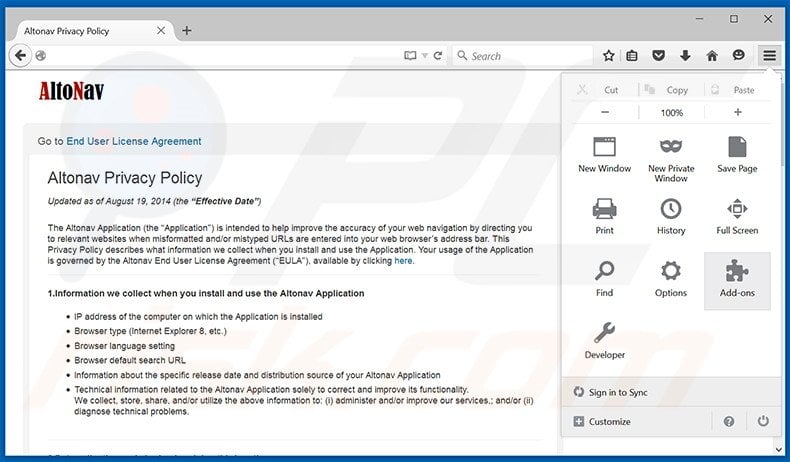Open a New Private Window
Screen dimensions: 790x462
[x=671, y=159]
